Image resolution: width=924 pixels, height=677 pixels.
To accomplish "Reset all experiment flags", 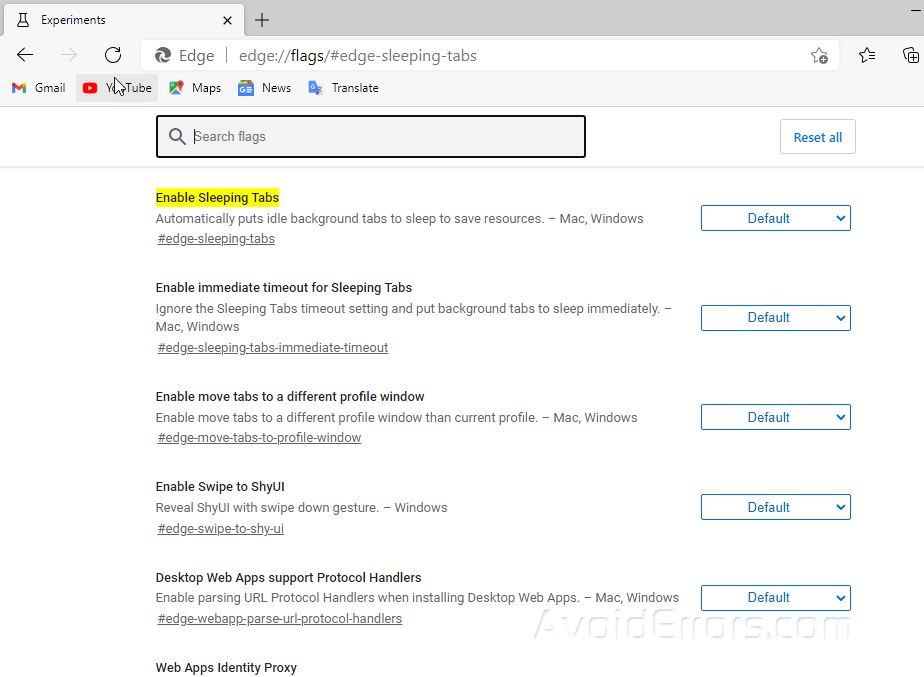I will 817,136.
